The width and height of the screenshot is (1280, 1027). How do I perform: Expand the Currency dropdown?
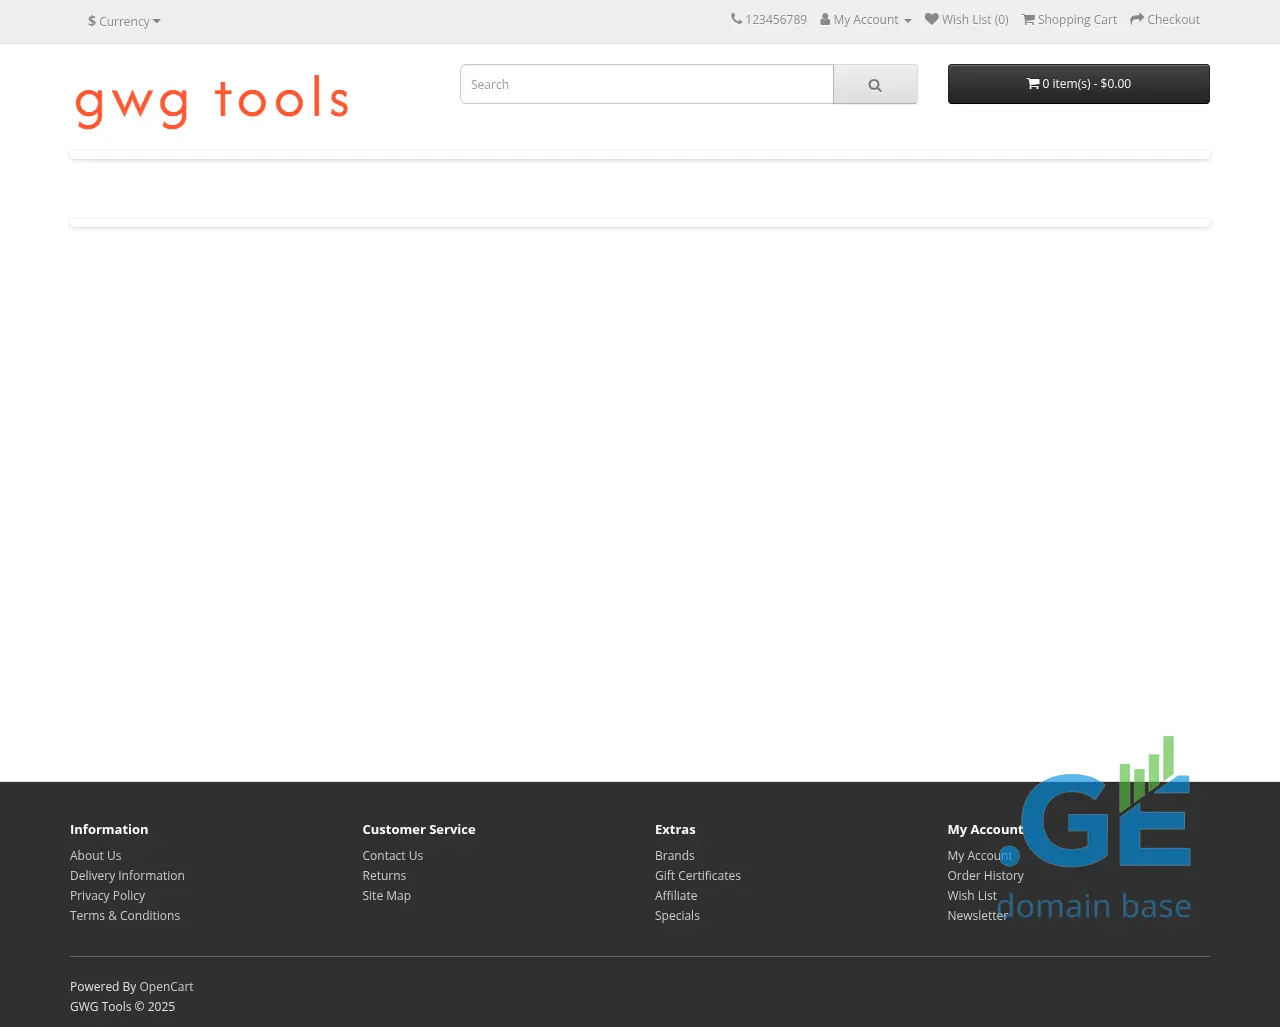[x=124, y=21]
